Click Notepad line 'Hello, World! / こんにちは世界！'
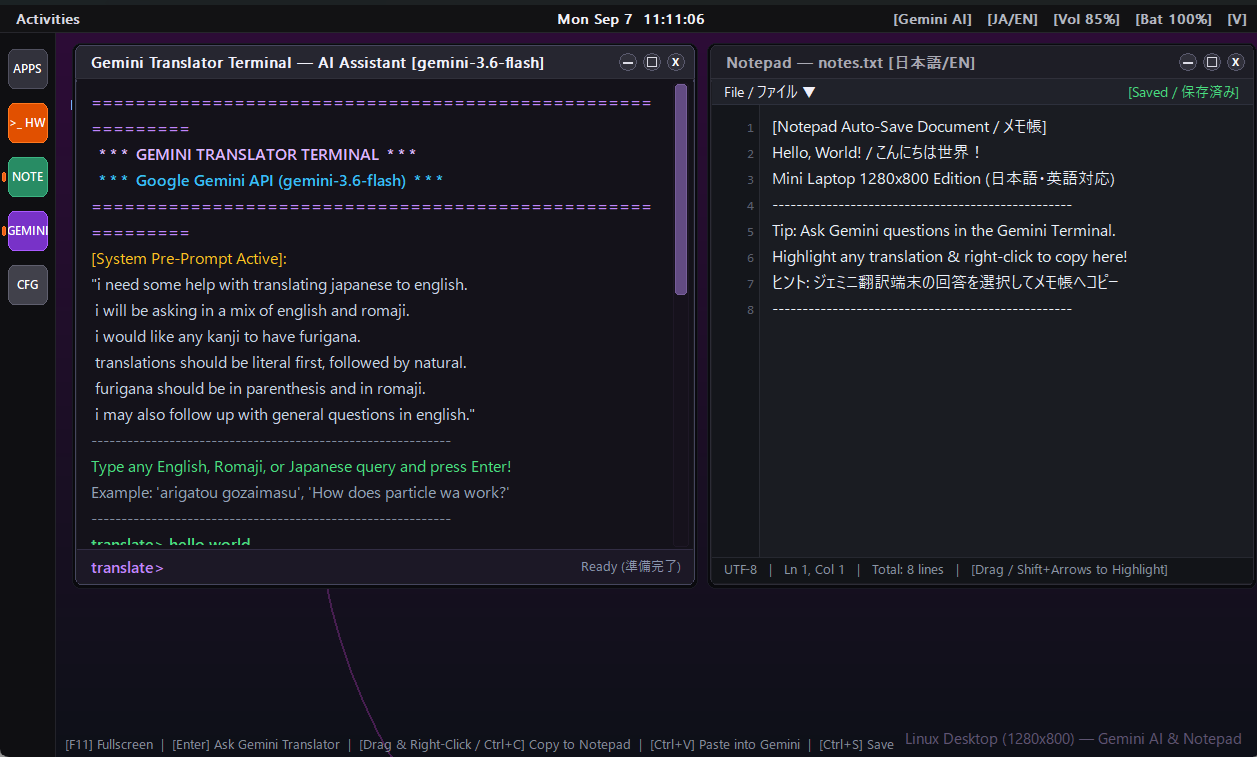 click(x=878, y=153)
